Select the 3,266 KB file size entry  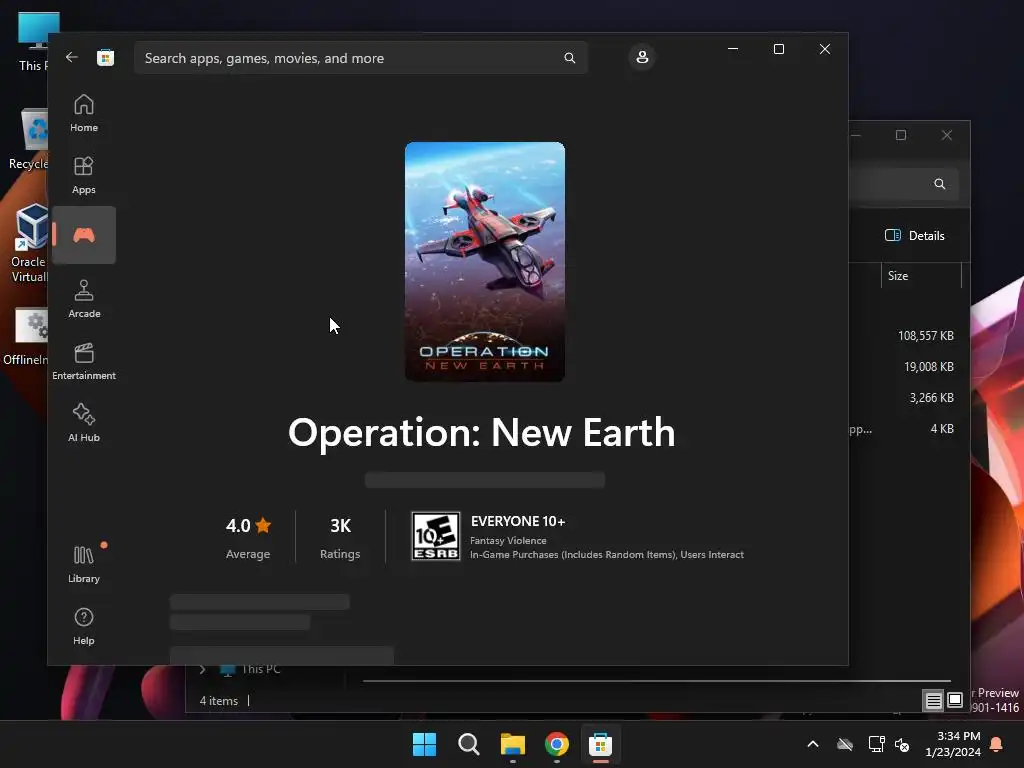[931, 398]
